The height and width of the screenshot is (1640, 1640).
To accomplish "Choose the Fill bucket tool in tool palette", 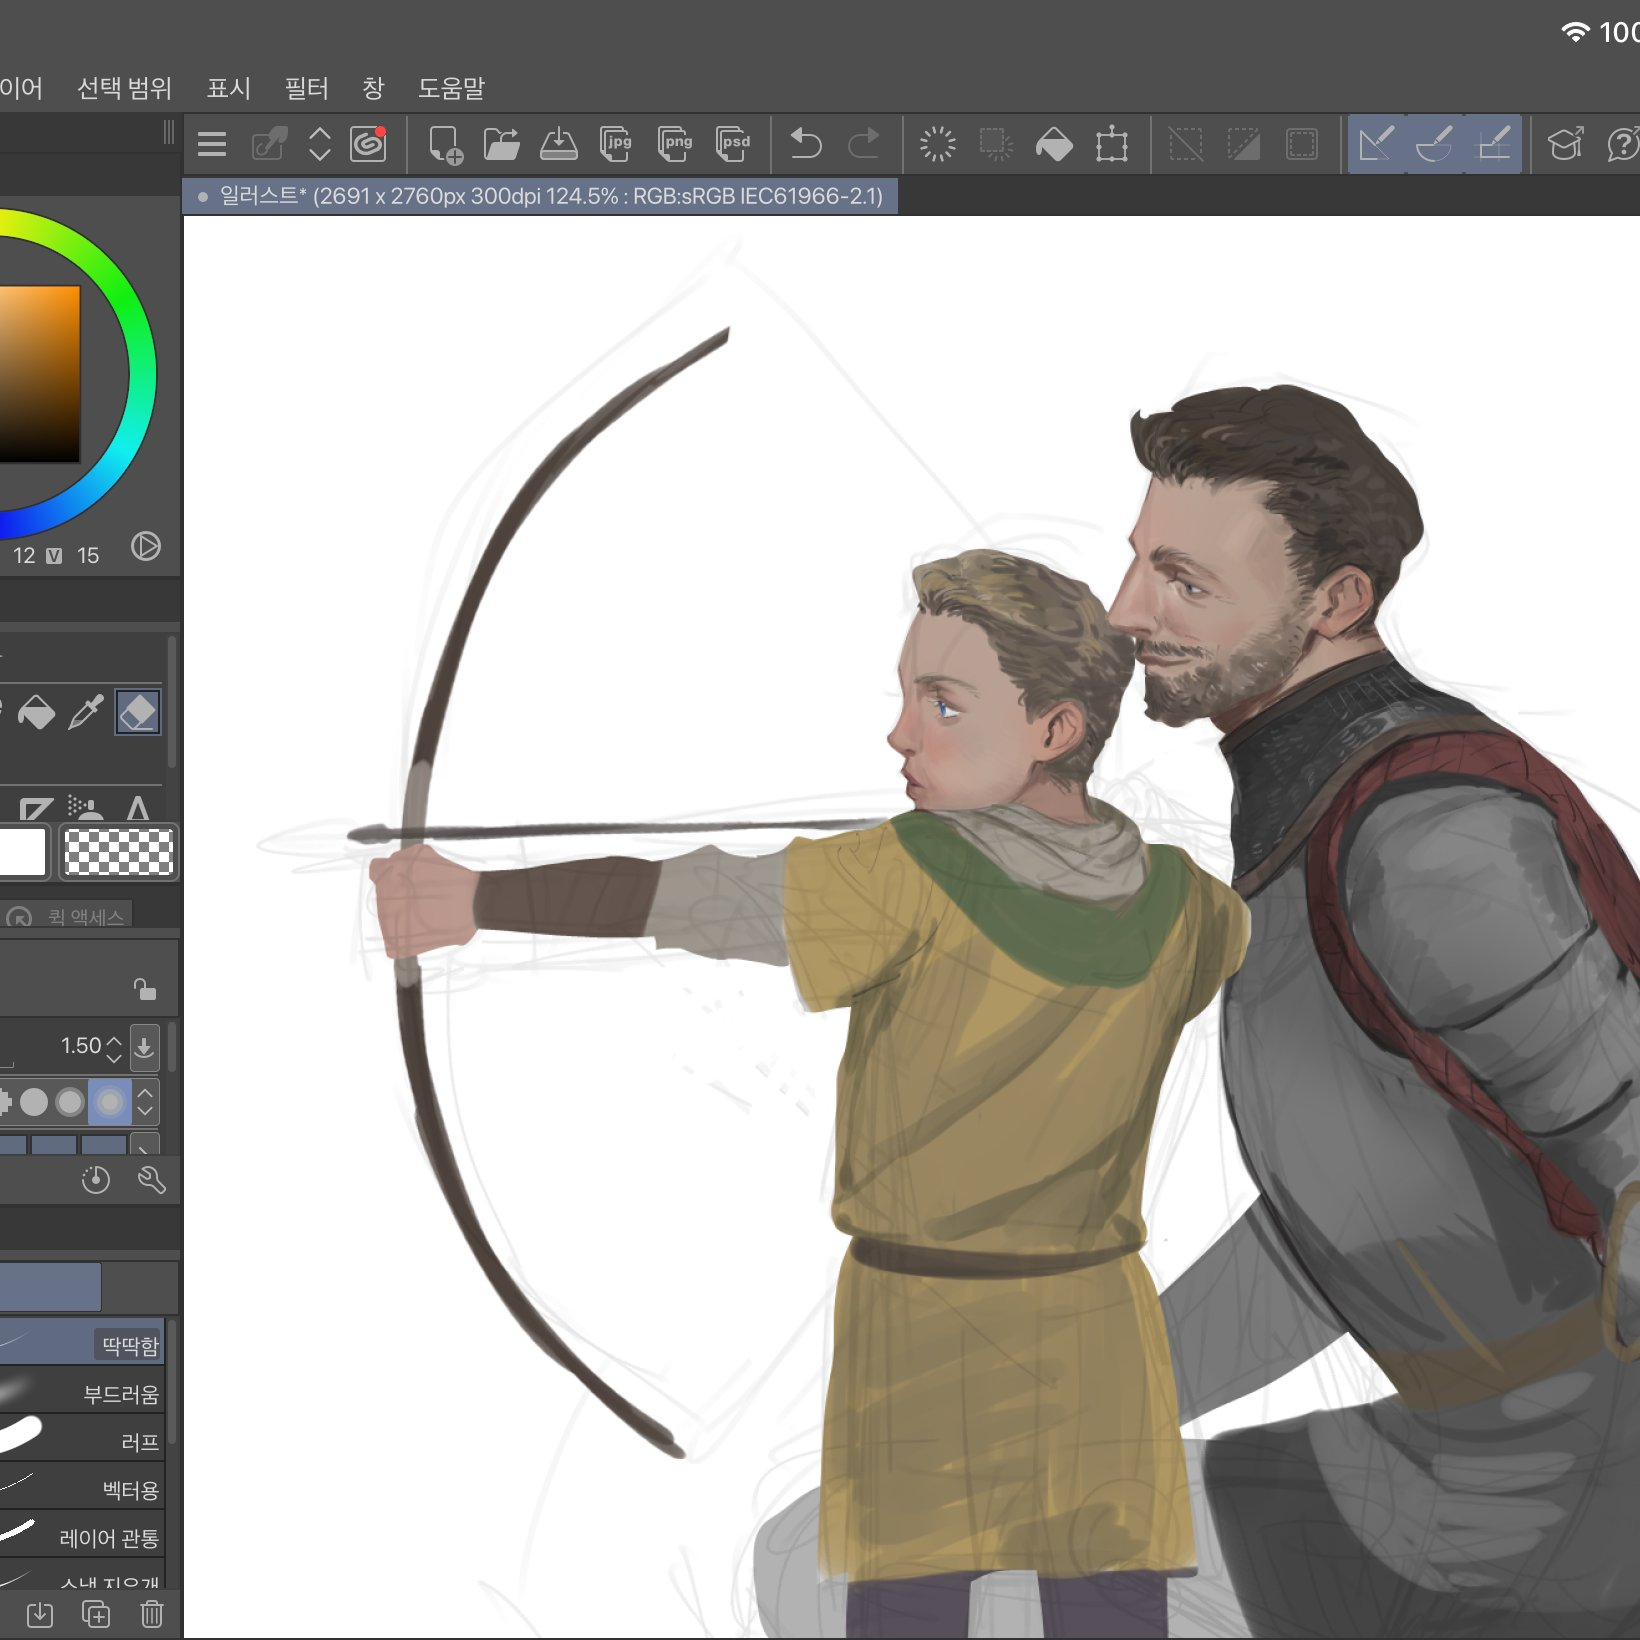I will 37,713.
